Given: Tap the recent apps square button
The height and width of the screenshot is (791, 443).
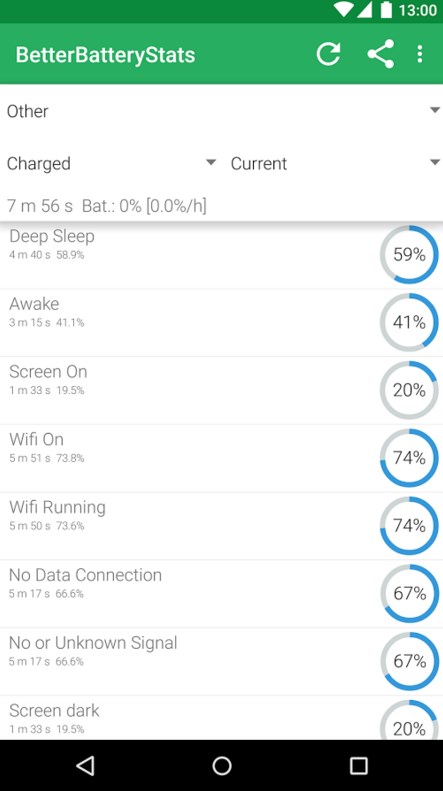Looking at the screenshot, I should [x=358, y=765].
